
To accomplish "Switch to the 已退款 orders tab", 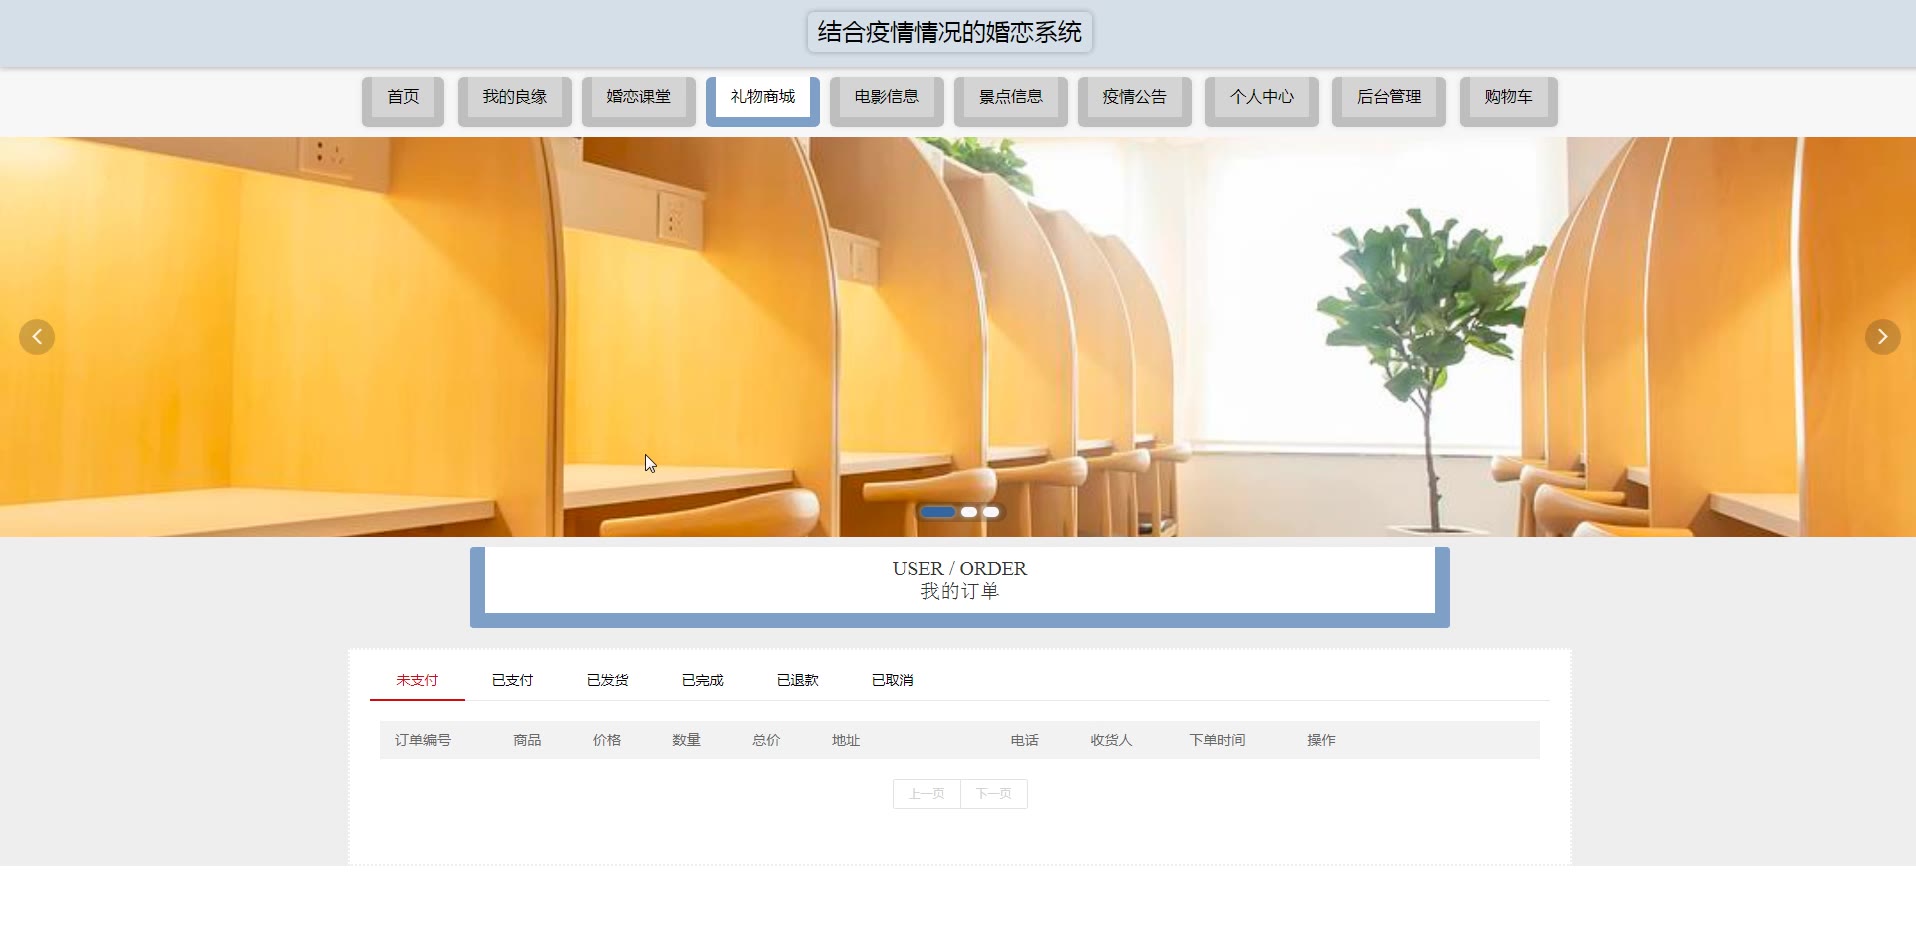I will click(x=797, y=680).
